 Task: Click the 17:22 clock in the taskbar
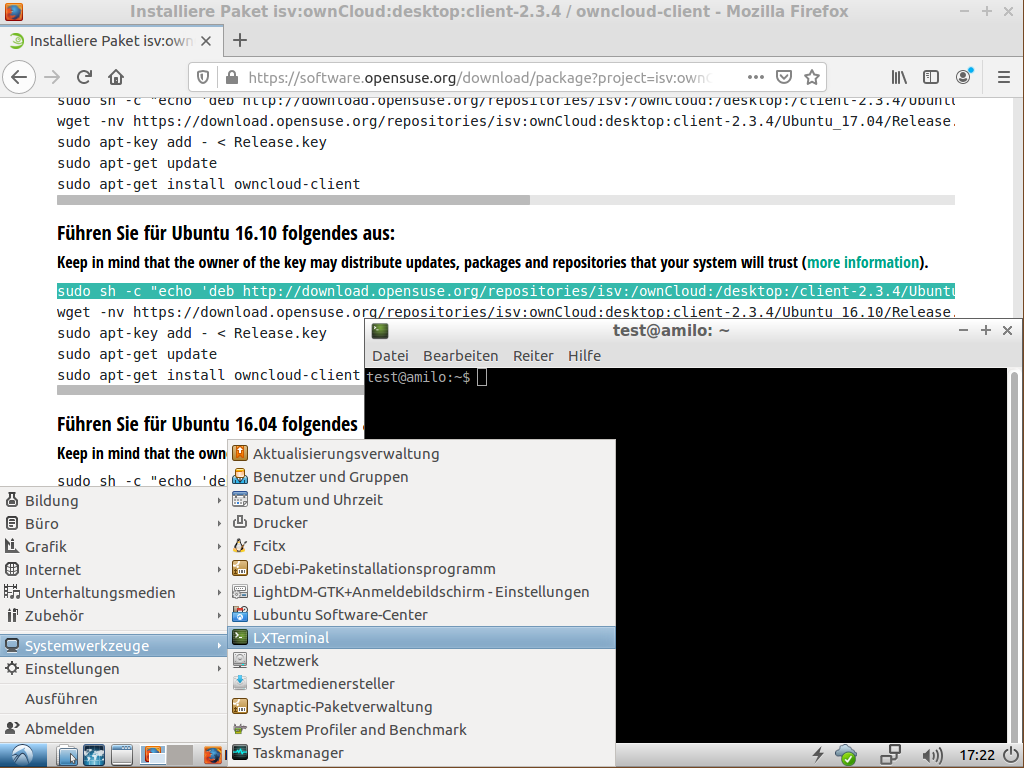[977, 755]
